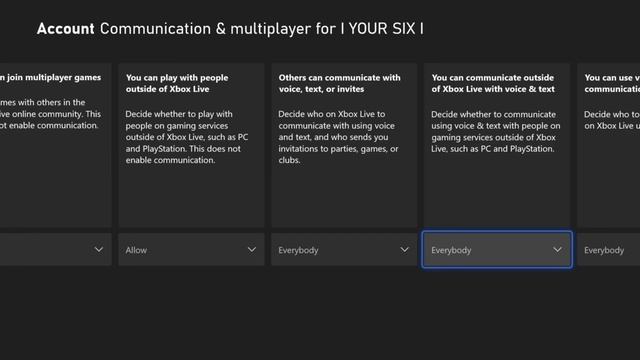Viewport: 640px width, 360px height.
Task: Open the highlighted Everybody dropdown for outside Xbox Live communication
Action: (x=497, y=249)
